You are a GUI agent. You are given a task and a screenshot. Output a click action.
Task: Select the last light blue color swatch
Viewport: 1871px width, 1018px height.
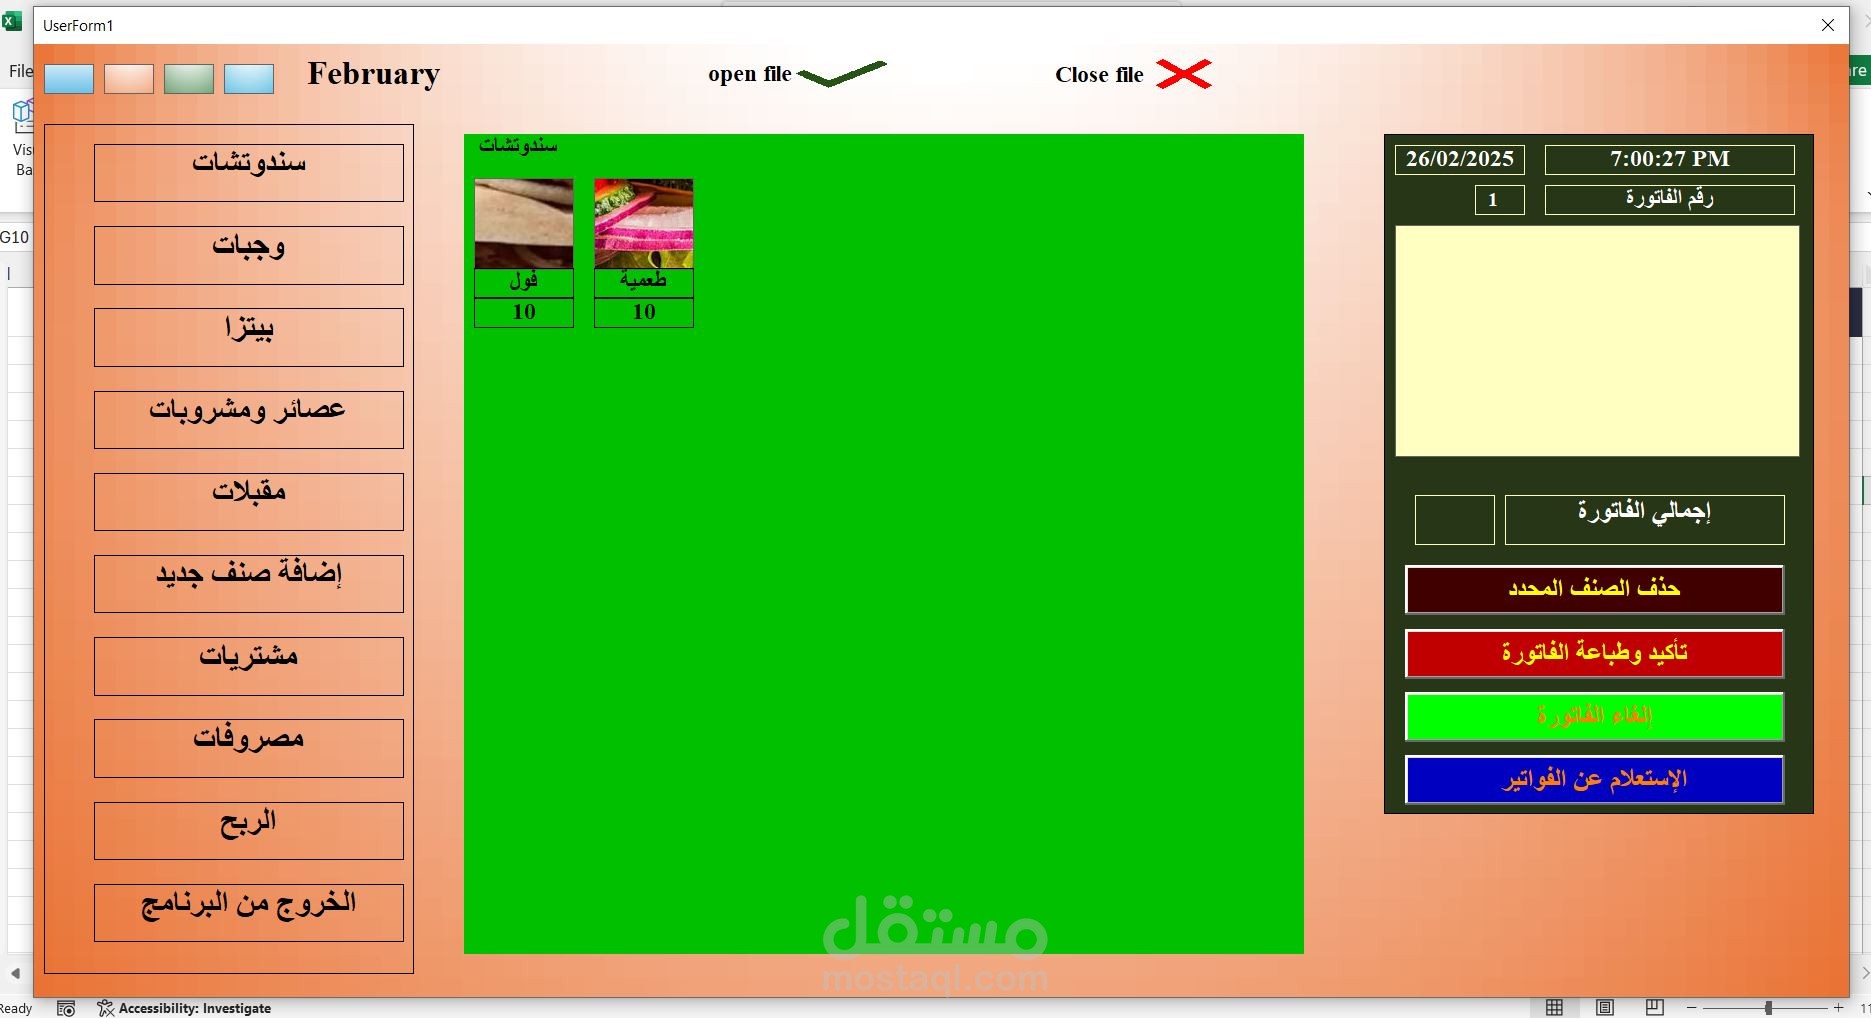[x=249, y=79]
